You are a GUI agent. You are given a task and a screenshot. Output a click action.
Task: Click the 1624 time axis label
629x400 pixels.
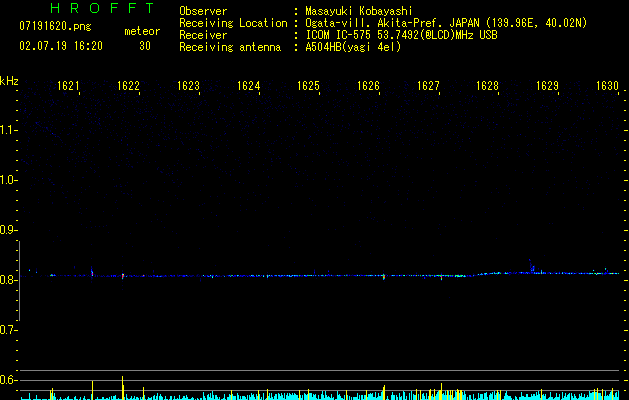tap(248, 86)
